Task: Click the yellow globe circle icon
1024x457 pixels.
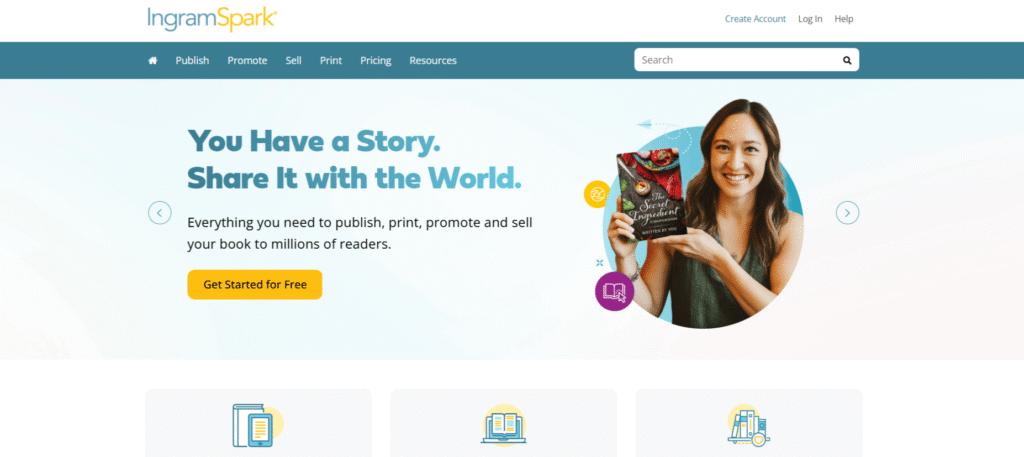Action: 597,194
